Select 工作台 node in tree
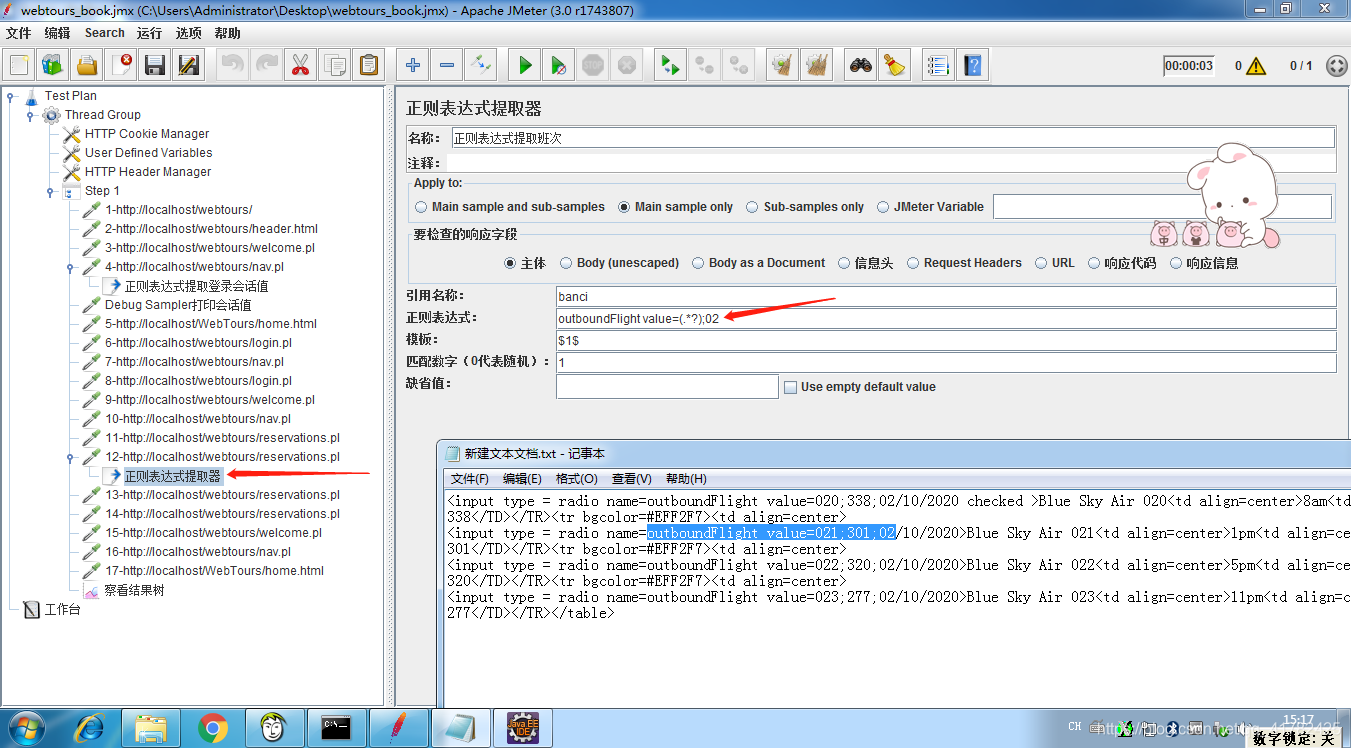The height and width of the screenshot is (748, 1351). (62, 609)
